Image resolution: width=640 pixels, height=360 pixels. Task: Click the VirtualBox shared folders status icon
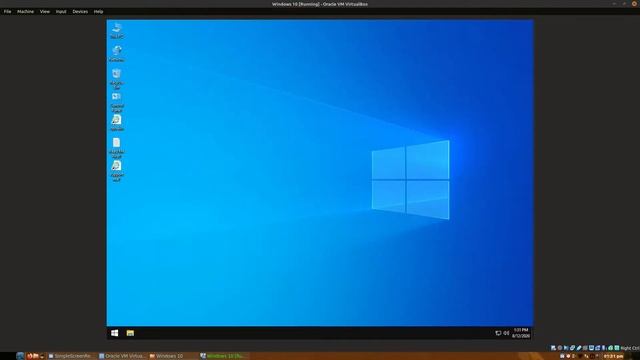tap(585, 348)
